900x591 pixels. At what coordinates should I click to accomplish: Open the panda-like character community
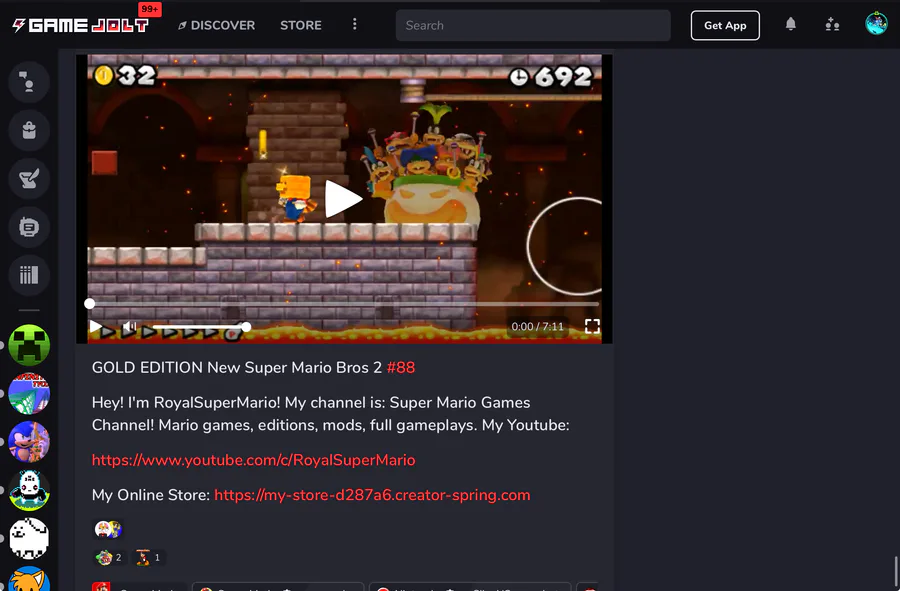coord(29,490)
